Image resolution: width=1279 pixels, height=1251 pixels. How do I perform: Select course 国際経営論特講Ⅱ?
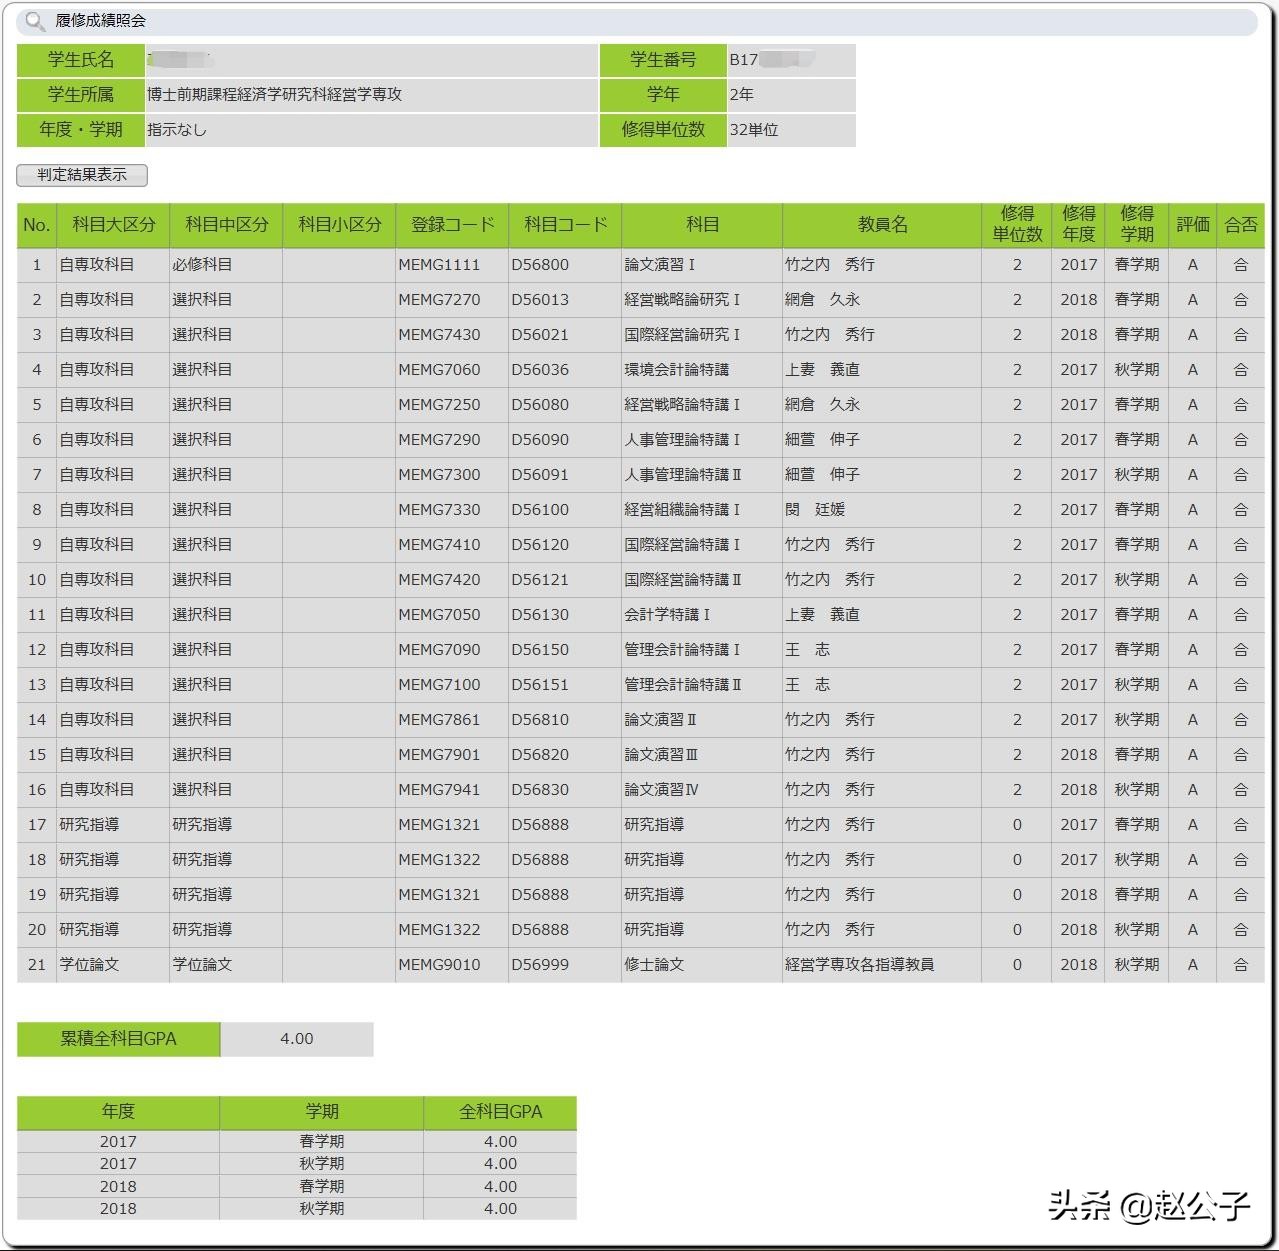[683, 580]
